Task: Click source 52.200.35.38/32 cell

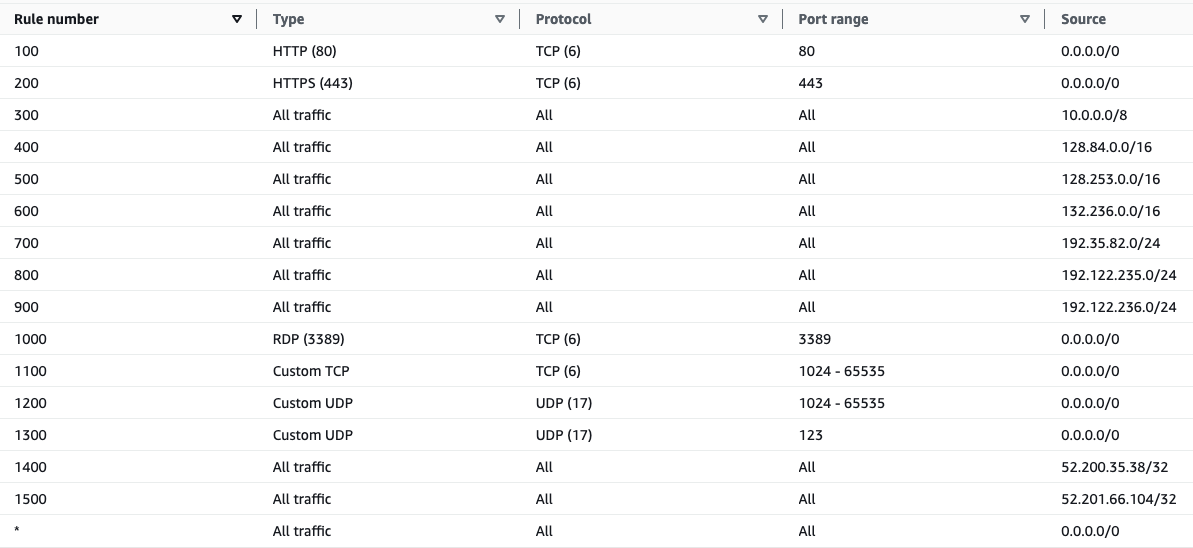Action: click(1115, 467)
